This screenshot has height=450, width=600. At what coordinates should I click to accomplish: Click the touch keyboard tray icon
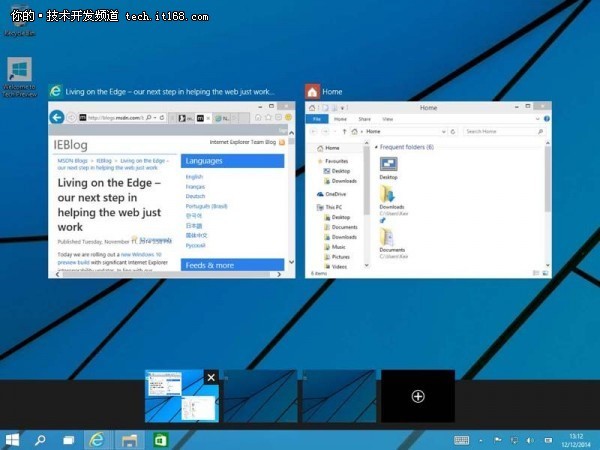pos(462,439)
